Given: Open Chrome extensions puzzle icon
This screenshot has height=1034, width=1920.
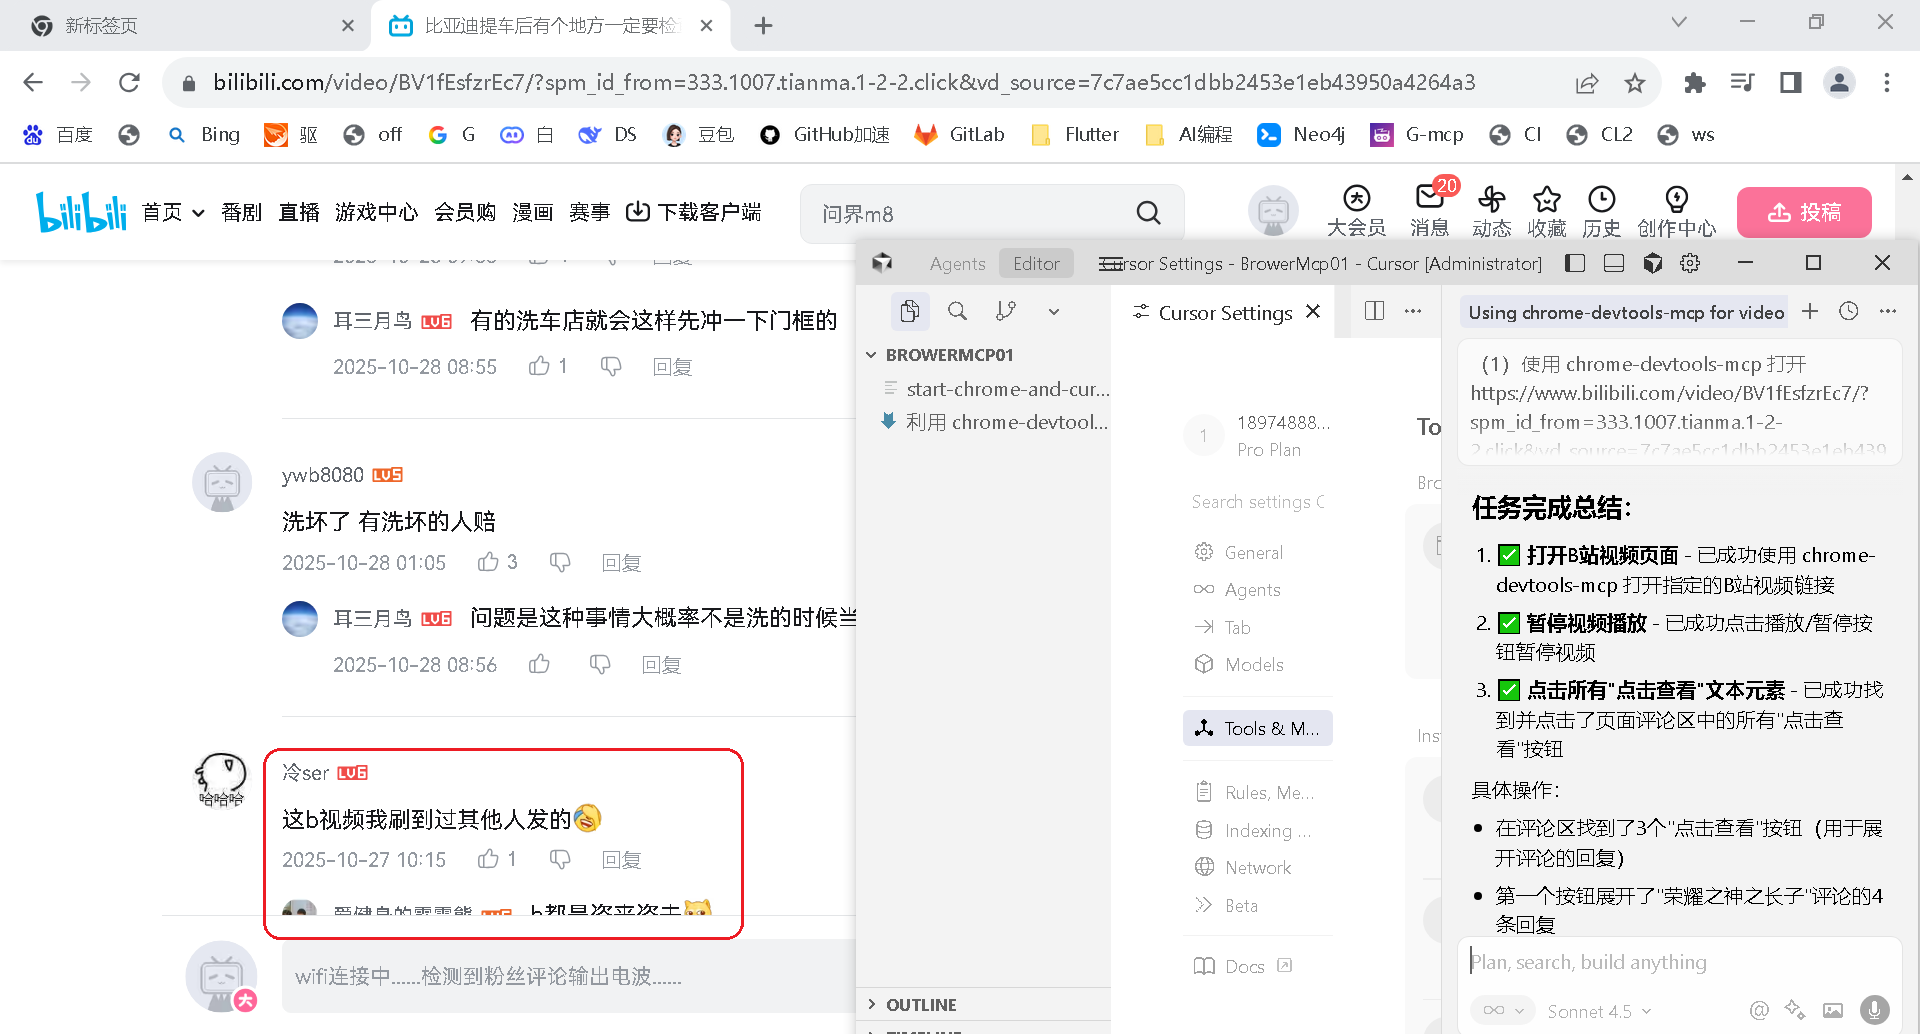Looking at the screenshot, I should click(1695, 83).
